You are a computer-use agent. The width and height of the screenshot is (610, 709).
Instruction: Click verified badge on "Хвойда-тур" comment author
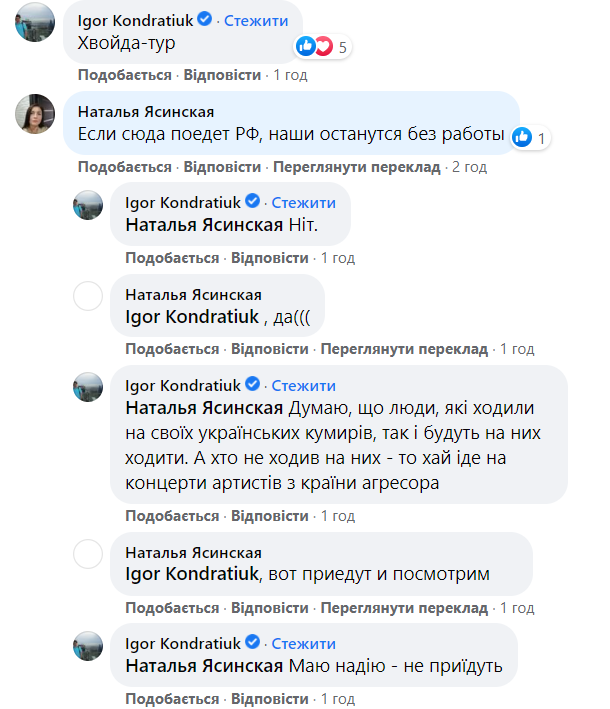(x=205, y=20)
